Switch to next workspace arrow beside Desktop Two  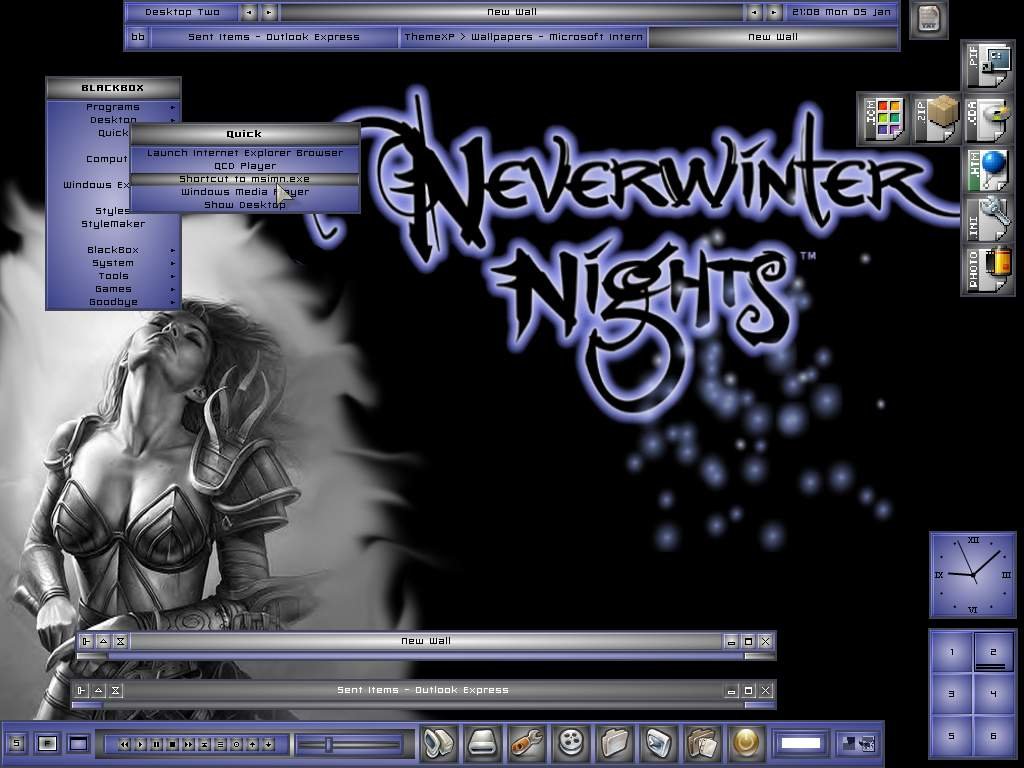[268, 12]
